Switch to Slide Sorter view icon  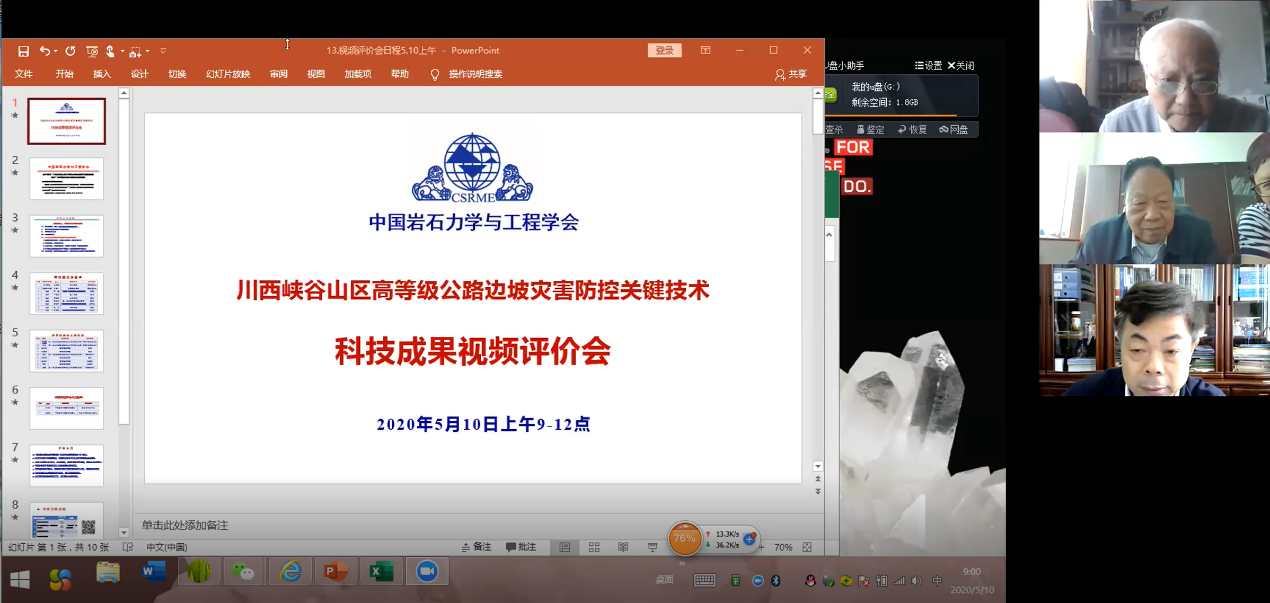[594, 547]
